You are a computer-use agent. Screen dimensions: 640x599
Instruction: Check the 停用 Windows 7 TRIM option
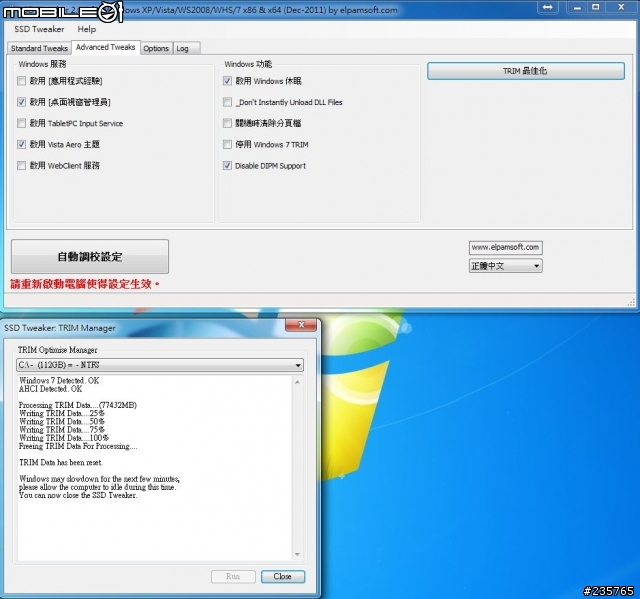click(227, 144)
